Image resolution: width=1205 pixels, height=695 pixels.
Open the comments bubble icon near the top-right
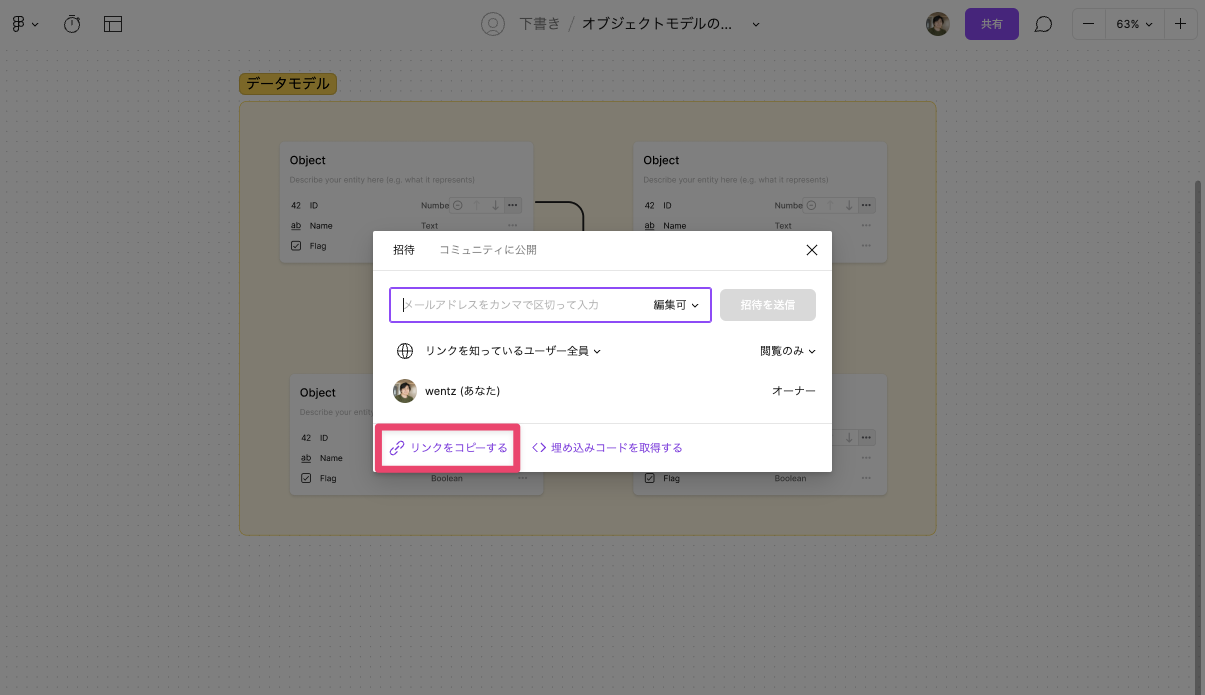pyautogui.click(x=1043, y=23)
